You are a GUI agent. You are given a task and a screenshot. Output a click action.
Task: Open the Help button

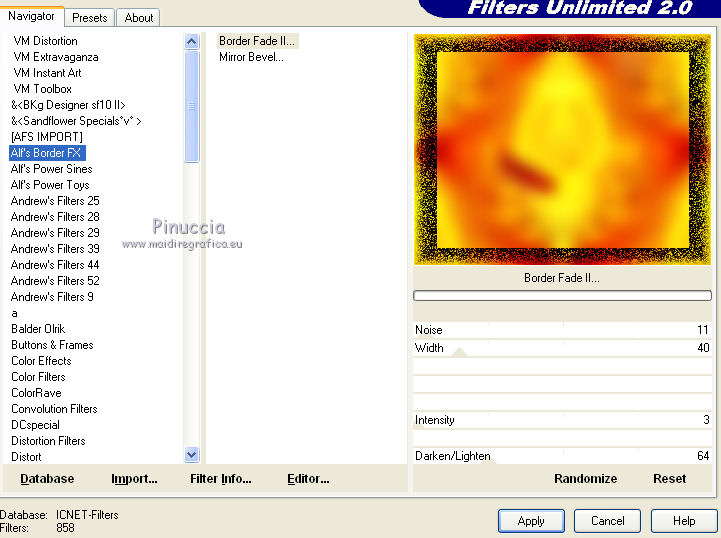click(x=684, y=521)
